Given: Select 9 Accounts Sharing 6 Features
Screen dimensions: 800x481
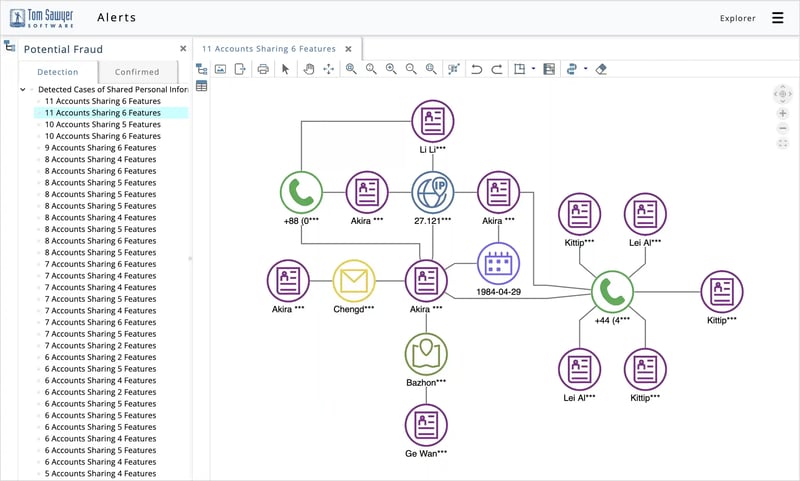Looking at the screenshot, I should (x=100, y=148).
